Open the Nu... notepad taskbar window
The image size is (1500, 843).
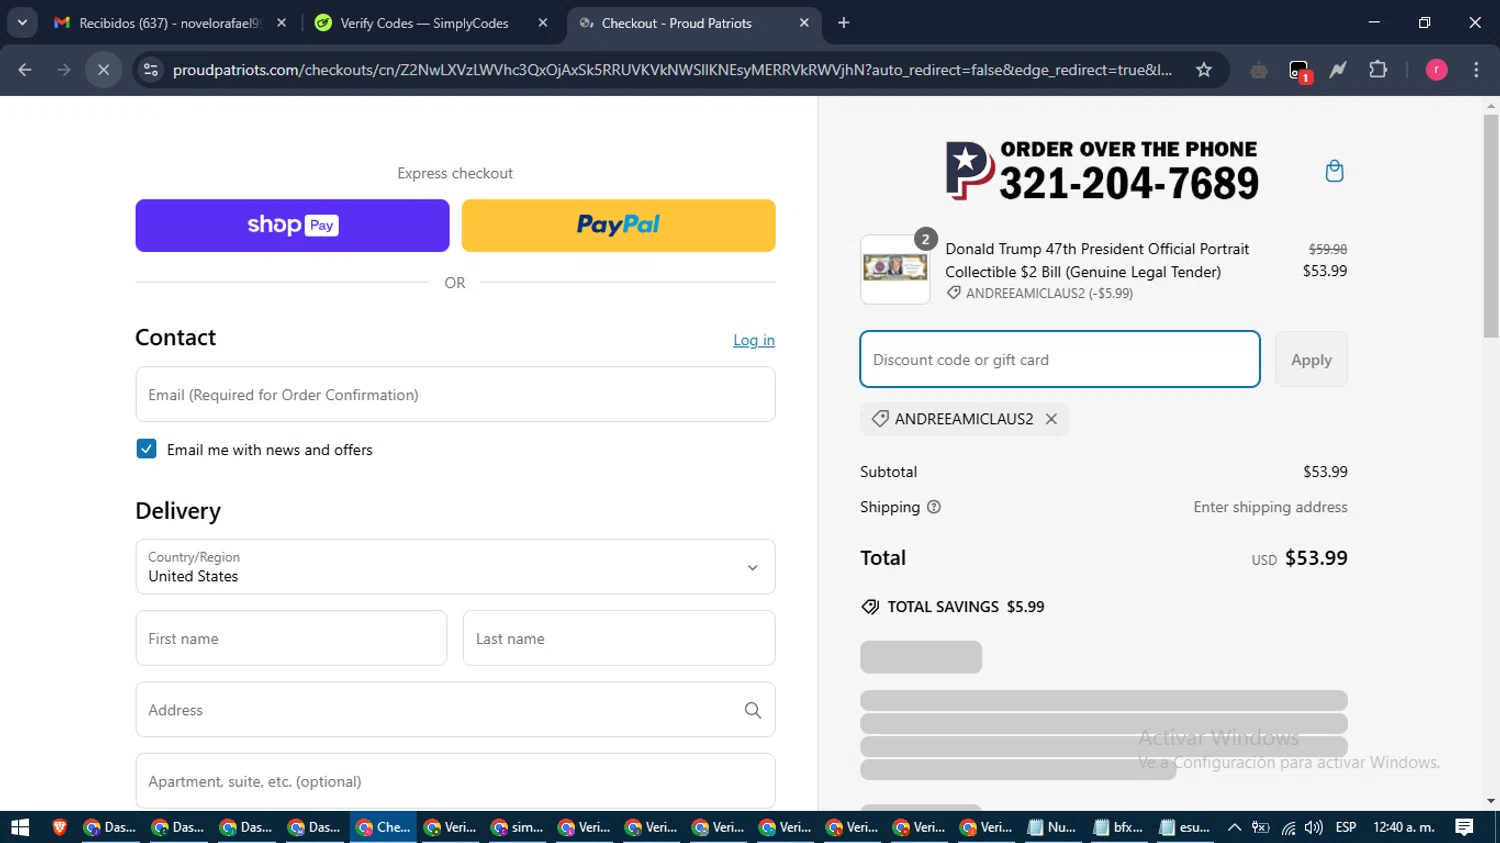(x=1053, y=827)
